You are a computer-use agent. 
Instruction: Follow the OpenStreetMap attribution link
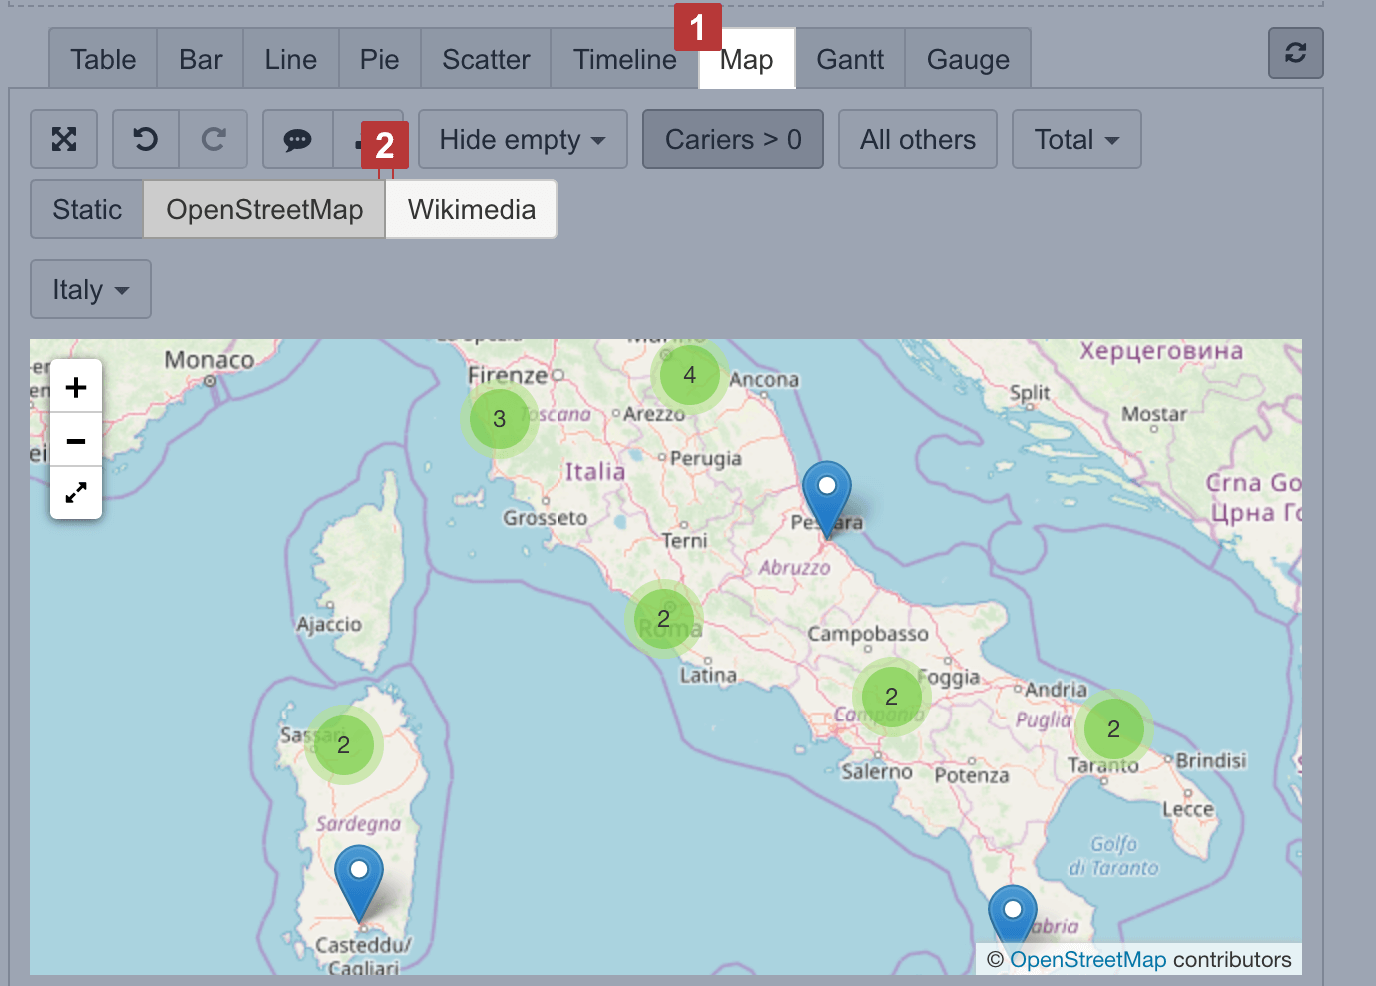coord(1087,960)
